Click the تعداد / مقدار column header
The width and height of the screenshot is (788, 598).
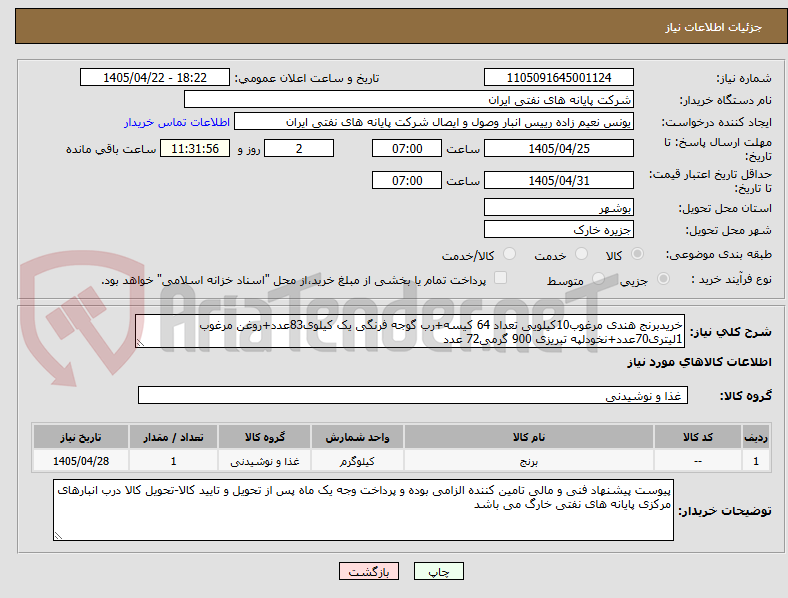[x=173, y=437]
